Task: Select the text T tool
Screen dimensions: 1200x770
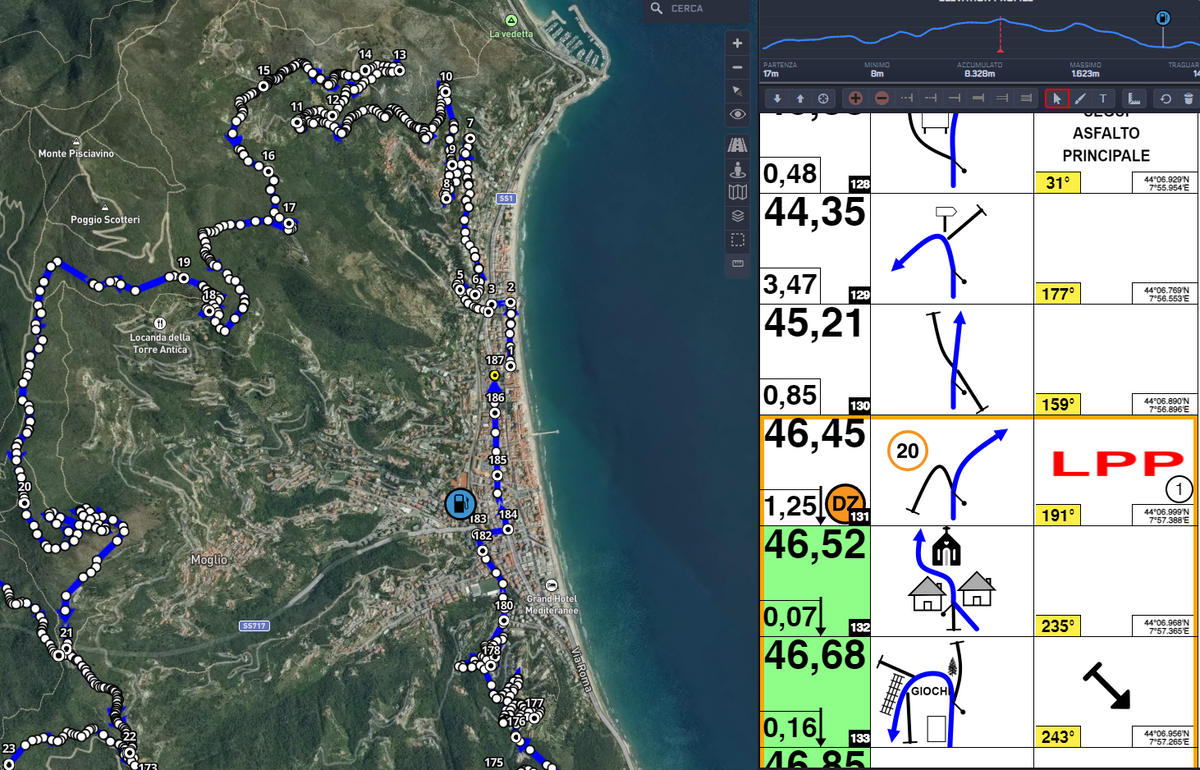Action: pos(1103,99)
